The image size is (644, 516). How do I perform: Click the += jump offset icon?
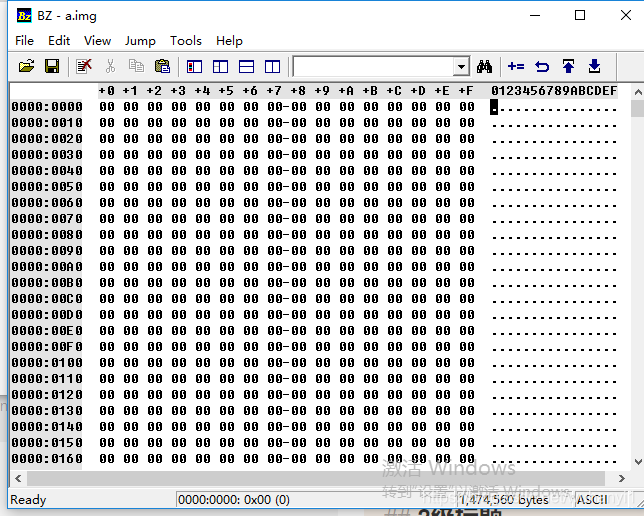(x=516, y=66)
